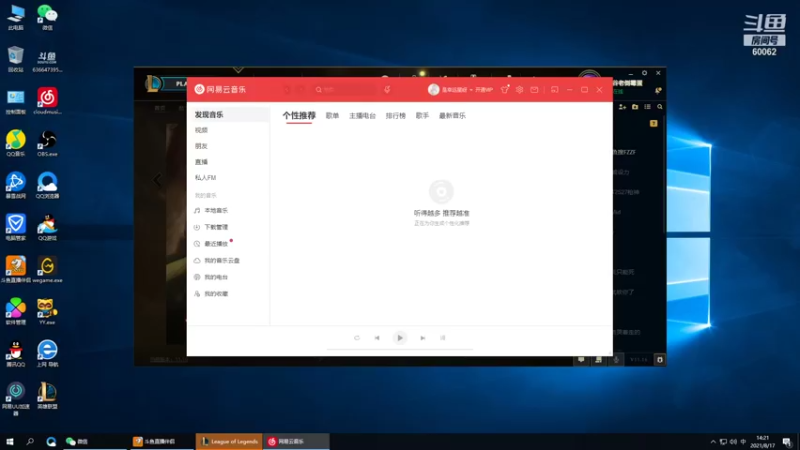Switch to League of Legends taskbar button

coord(229,442)
